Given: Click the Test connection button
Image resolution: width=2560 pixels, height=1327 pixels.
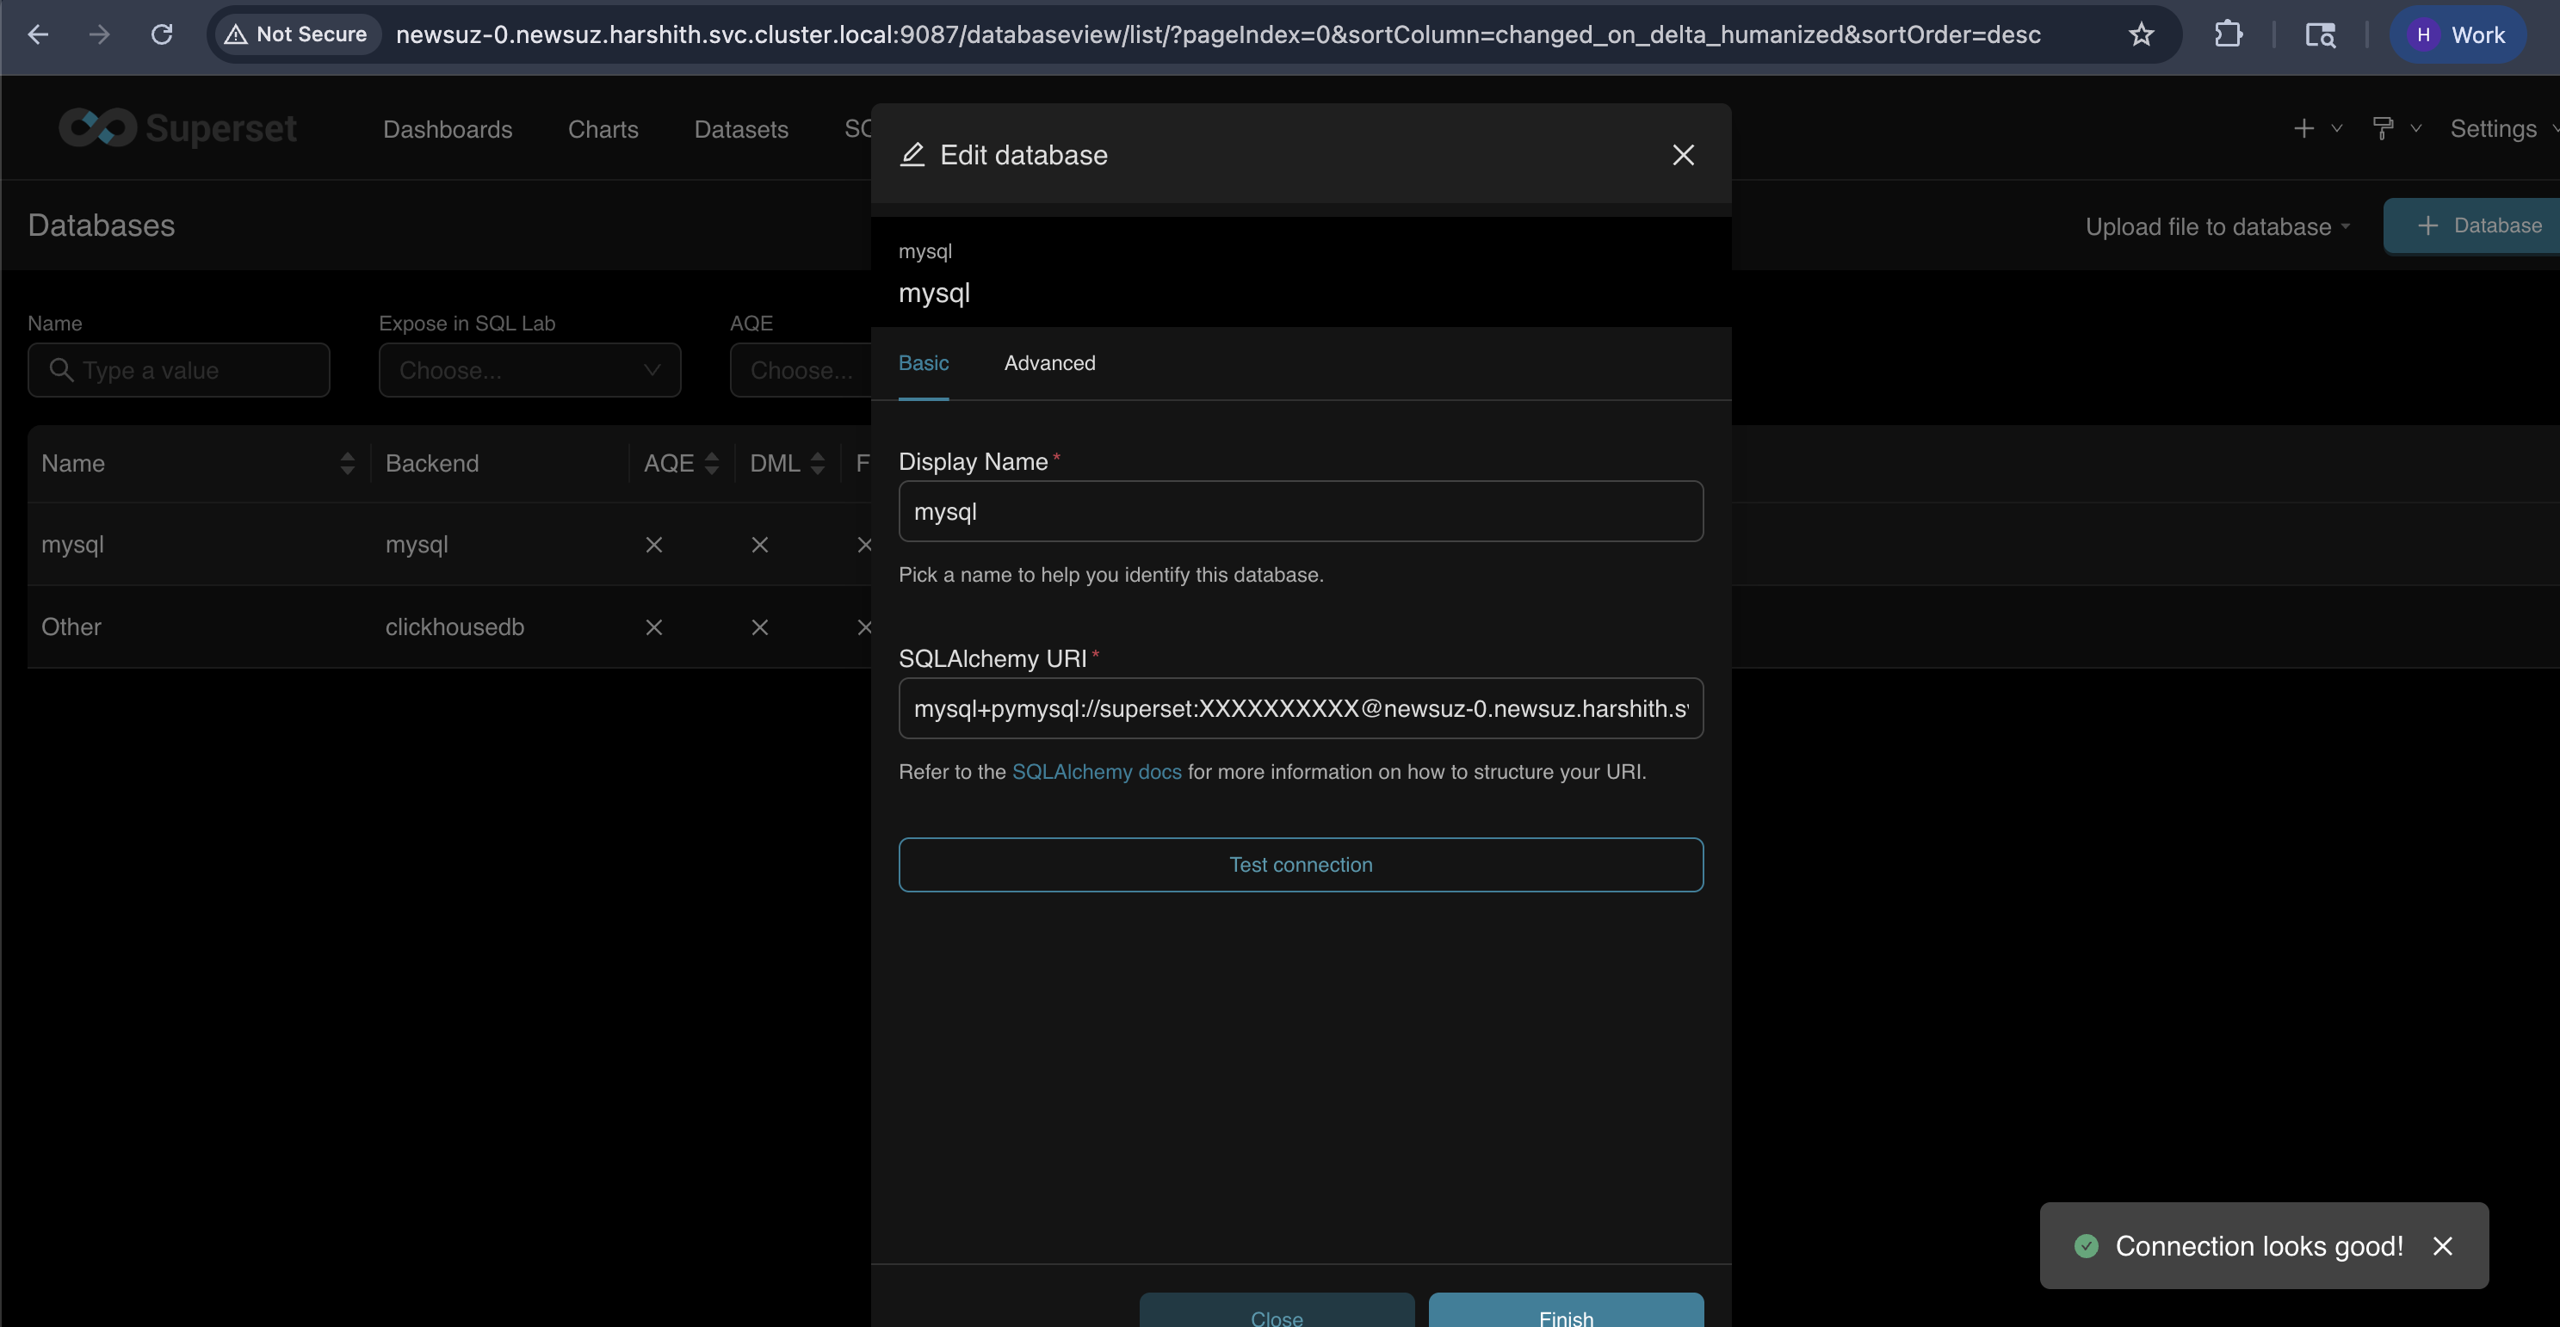Looking at the screenshot, I should [1301, 865].
